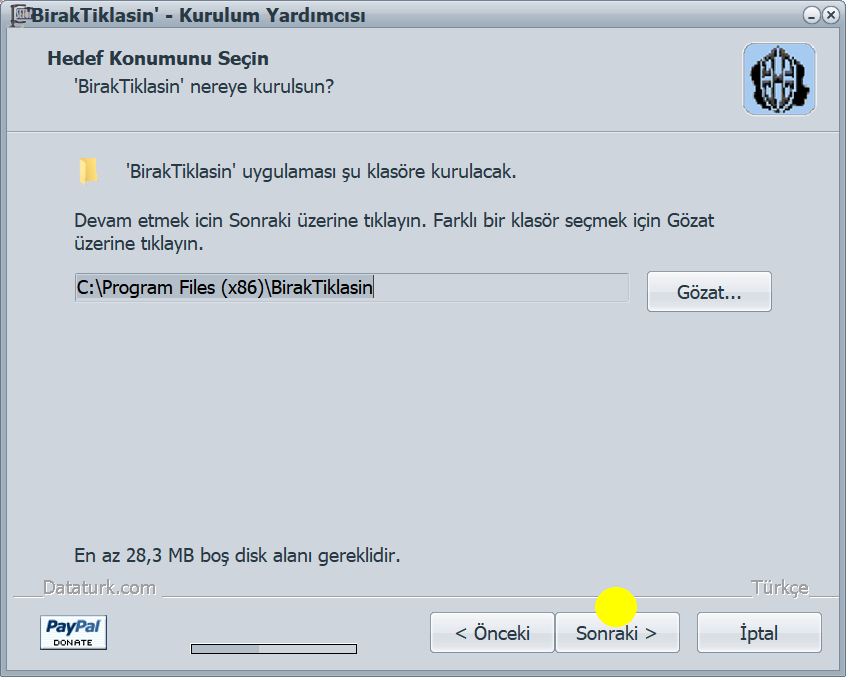Image resolution: width=846 pixels, height=677 pixels.
Task: Click the installer icon in the title bar
Action: [x=21, y=15]
